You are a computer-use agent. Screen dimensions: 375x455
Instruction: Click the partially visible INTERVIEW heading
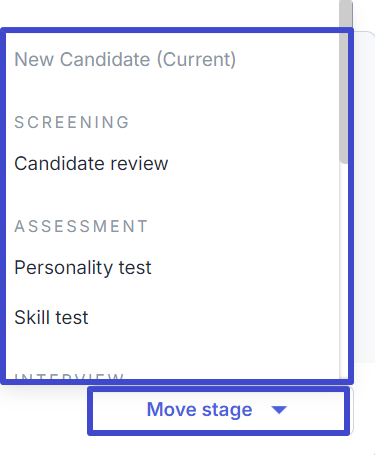(x=69, y=376)
